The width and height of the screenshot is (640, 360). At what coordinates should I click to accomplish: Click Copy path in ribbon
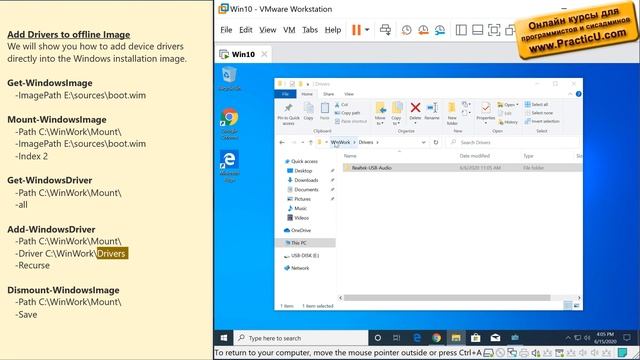tap(347, 113)
